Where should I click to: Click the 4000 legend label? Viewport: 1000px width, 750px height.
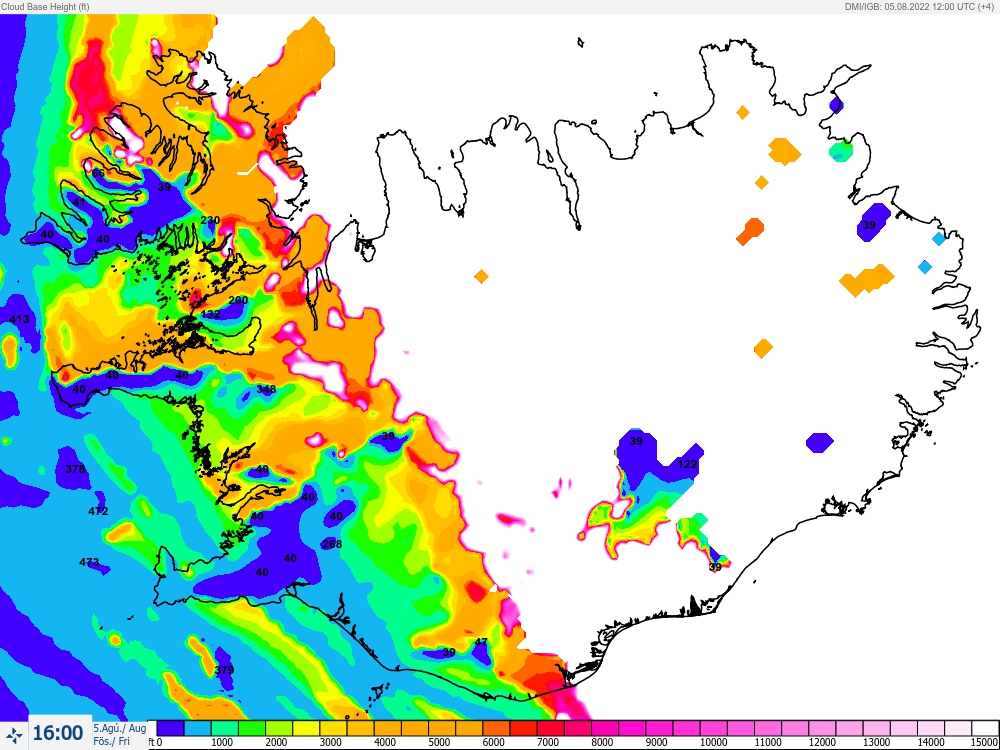[385, 742]
